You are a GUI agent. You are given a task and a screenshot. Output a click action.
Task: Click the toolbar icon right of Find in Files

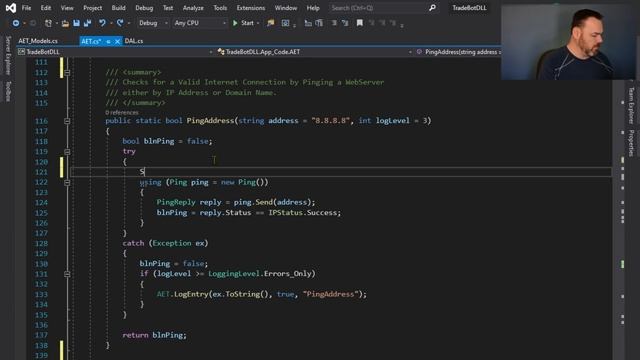point(285,23)
